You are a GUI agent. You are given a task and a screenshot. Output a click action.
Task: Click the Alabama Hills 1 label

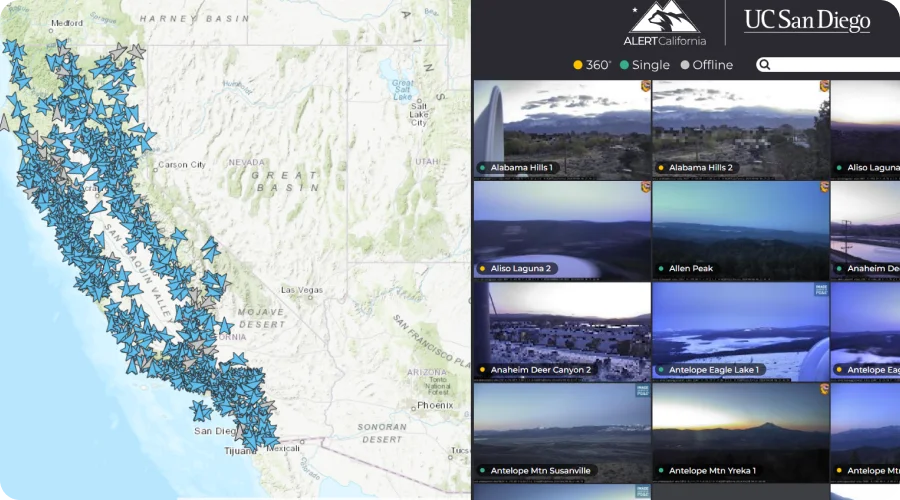tap(521, 168)
